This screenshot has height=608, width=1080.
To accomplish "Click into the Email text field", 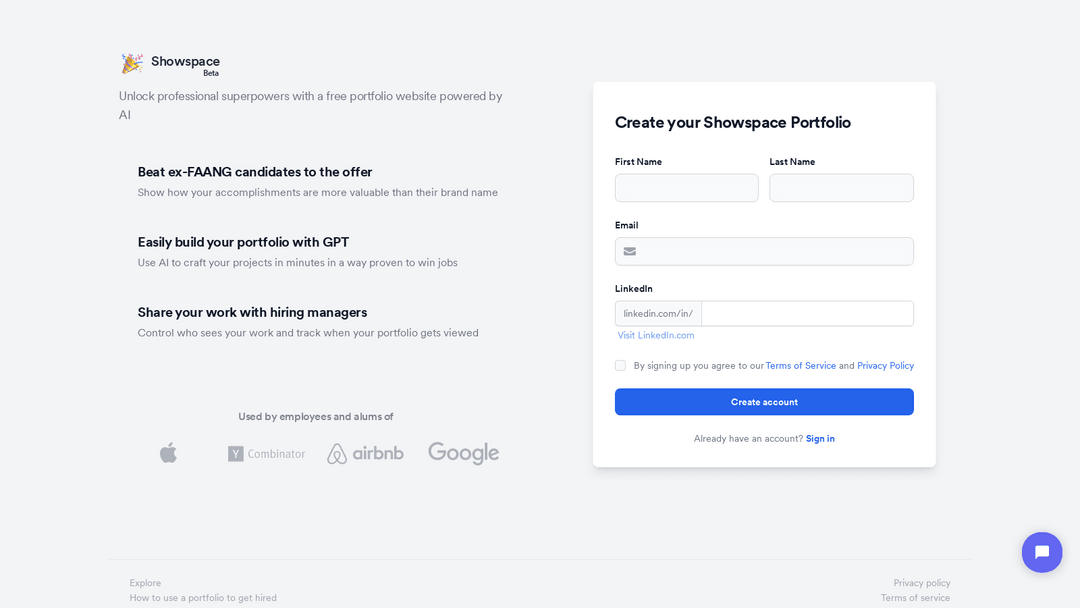I will click(764, 251).
